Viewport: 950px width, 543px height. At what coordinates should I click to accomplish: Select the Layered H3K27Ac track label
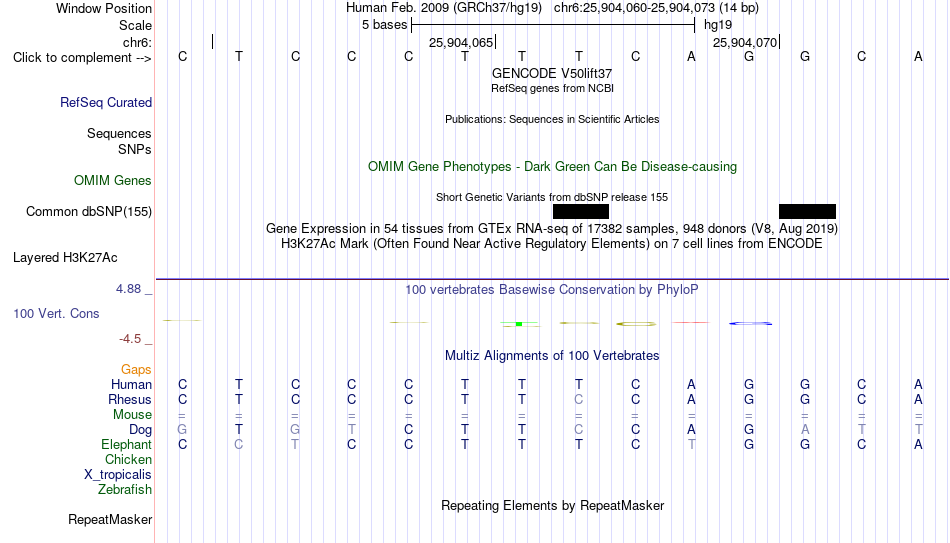click(65, 258)
